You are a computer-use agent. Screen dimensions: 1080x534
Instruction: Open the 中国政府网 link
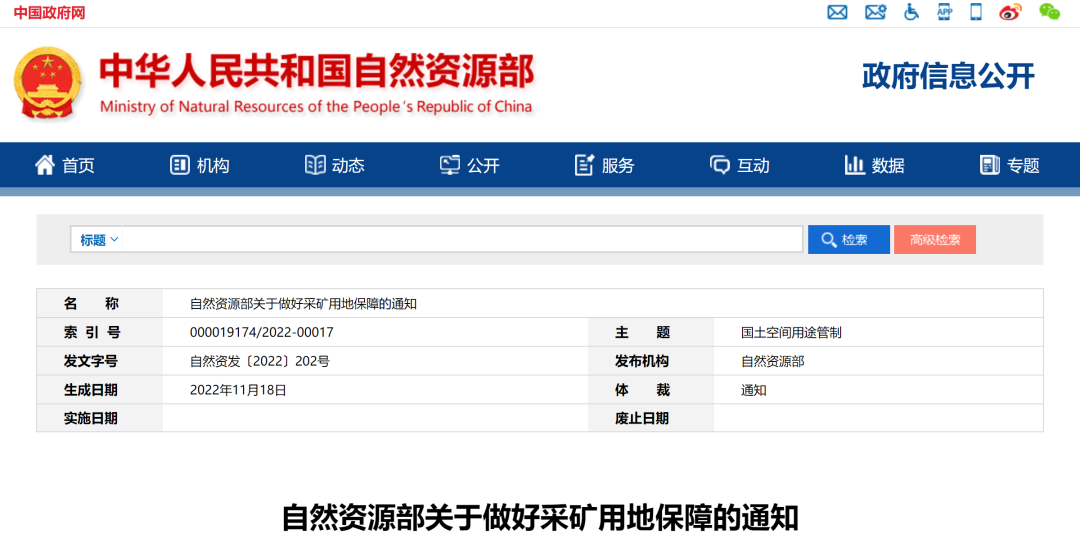pos(49,13)
